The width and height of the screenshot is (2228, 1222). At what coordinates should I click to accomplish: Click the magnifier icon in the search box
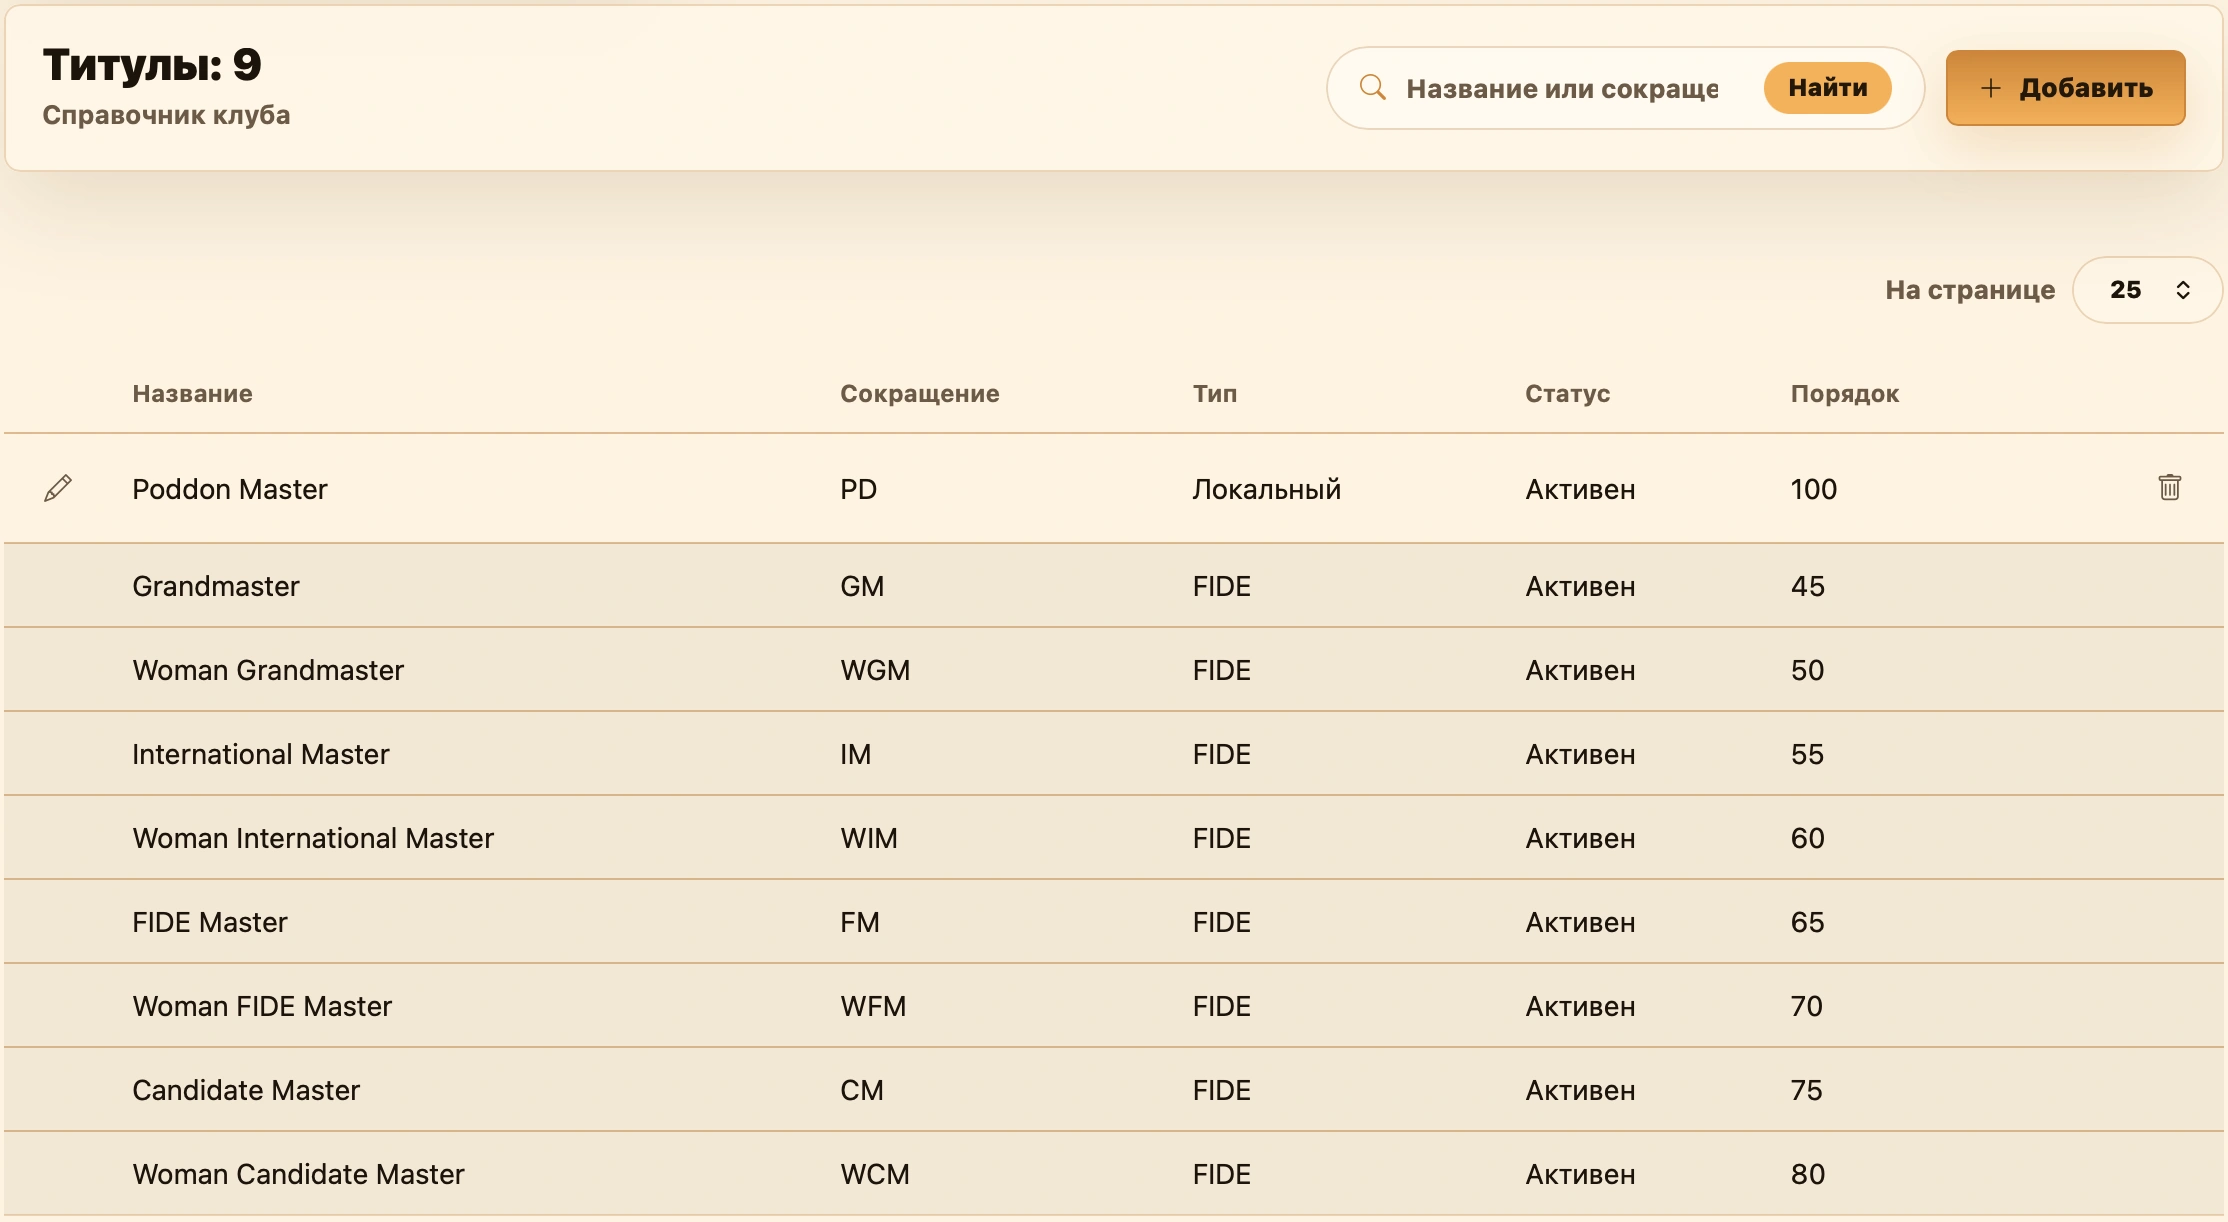coord(1373,87)
